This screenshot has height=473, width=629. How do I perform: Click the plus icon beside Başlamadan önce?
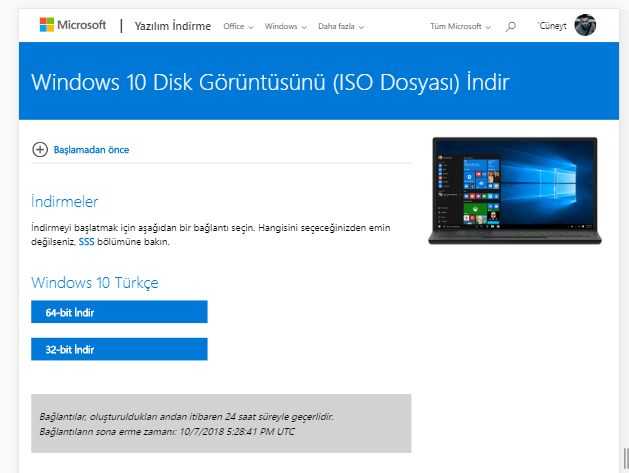(40, 150)
